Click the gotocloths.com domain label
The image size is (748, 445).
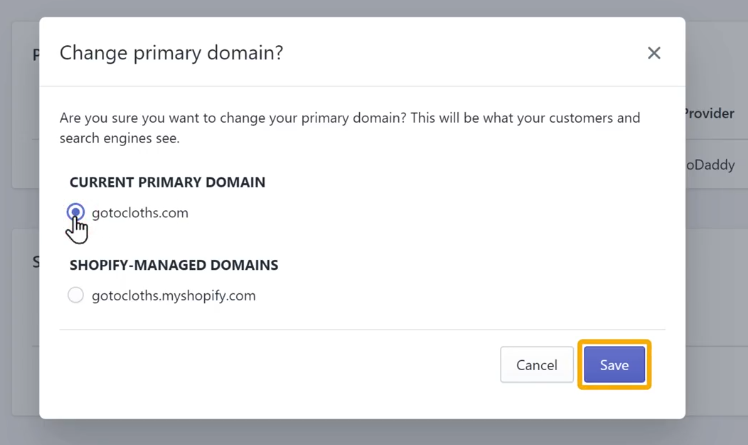[x=140, y=213]
